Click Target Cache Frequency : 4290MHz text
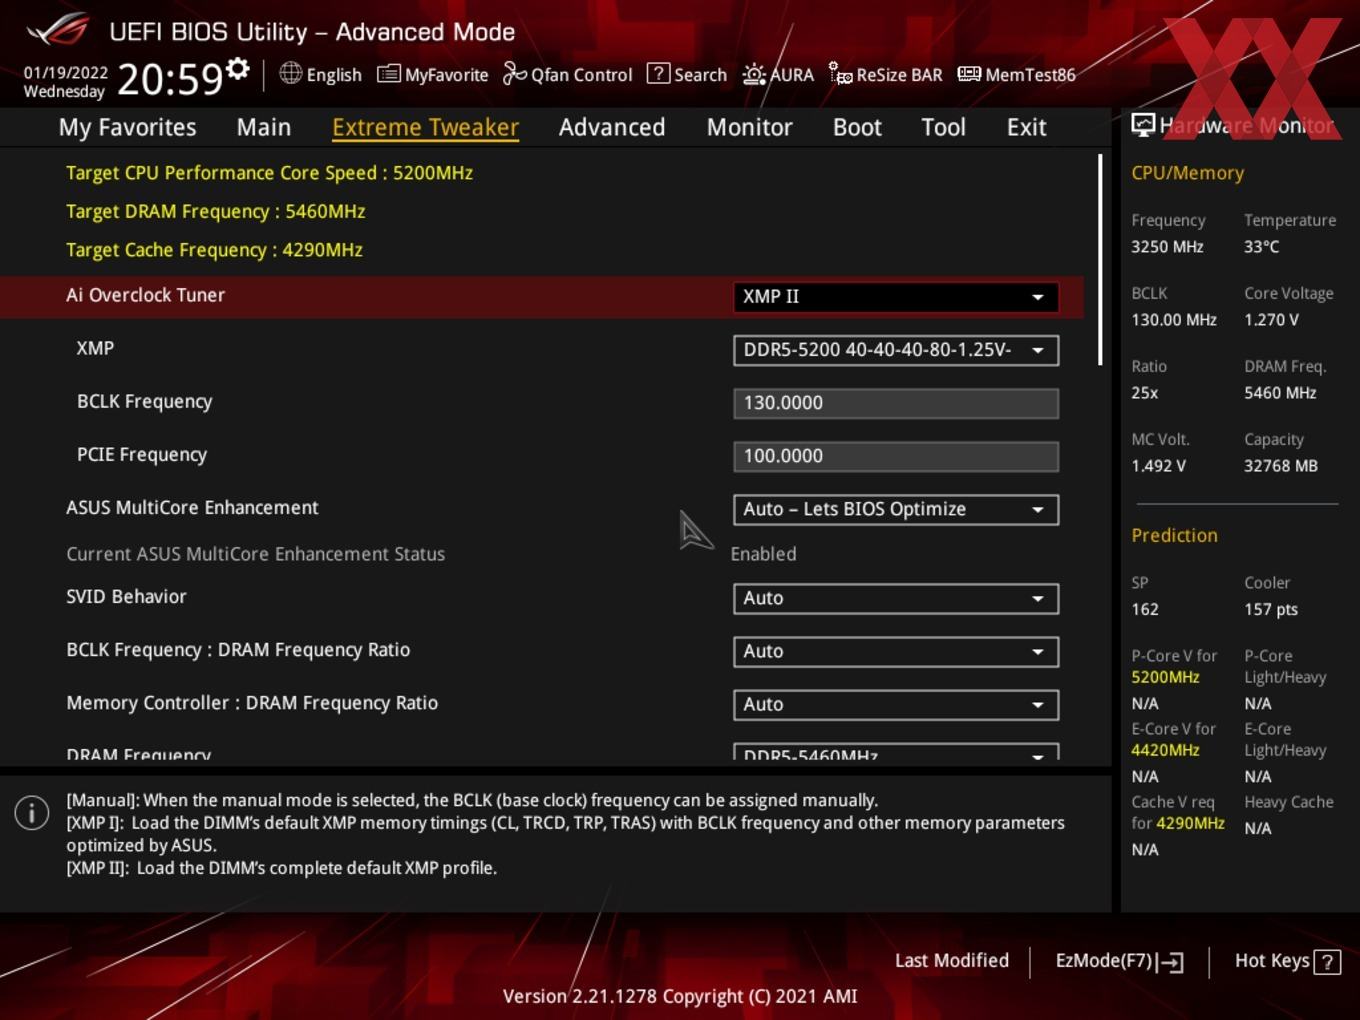The image size is (1360, 1020). click(x=214, y=250)
